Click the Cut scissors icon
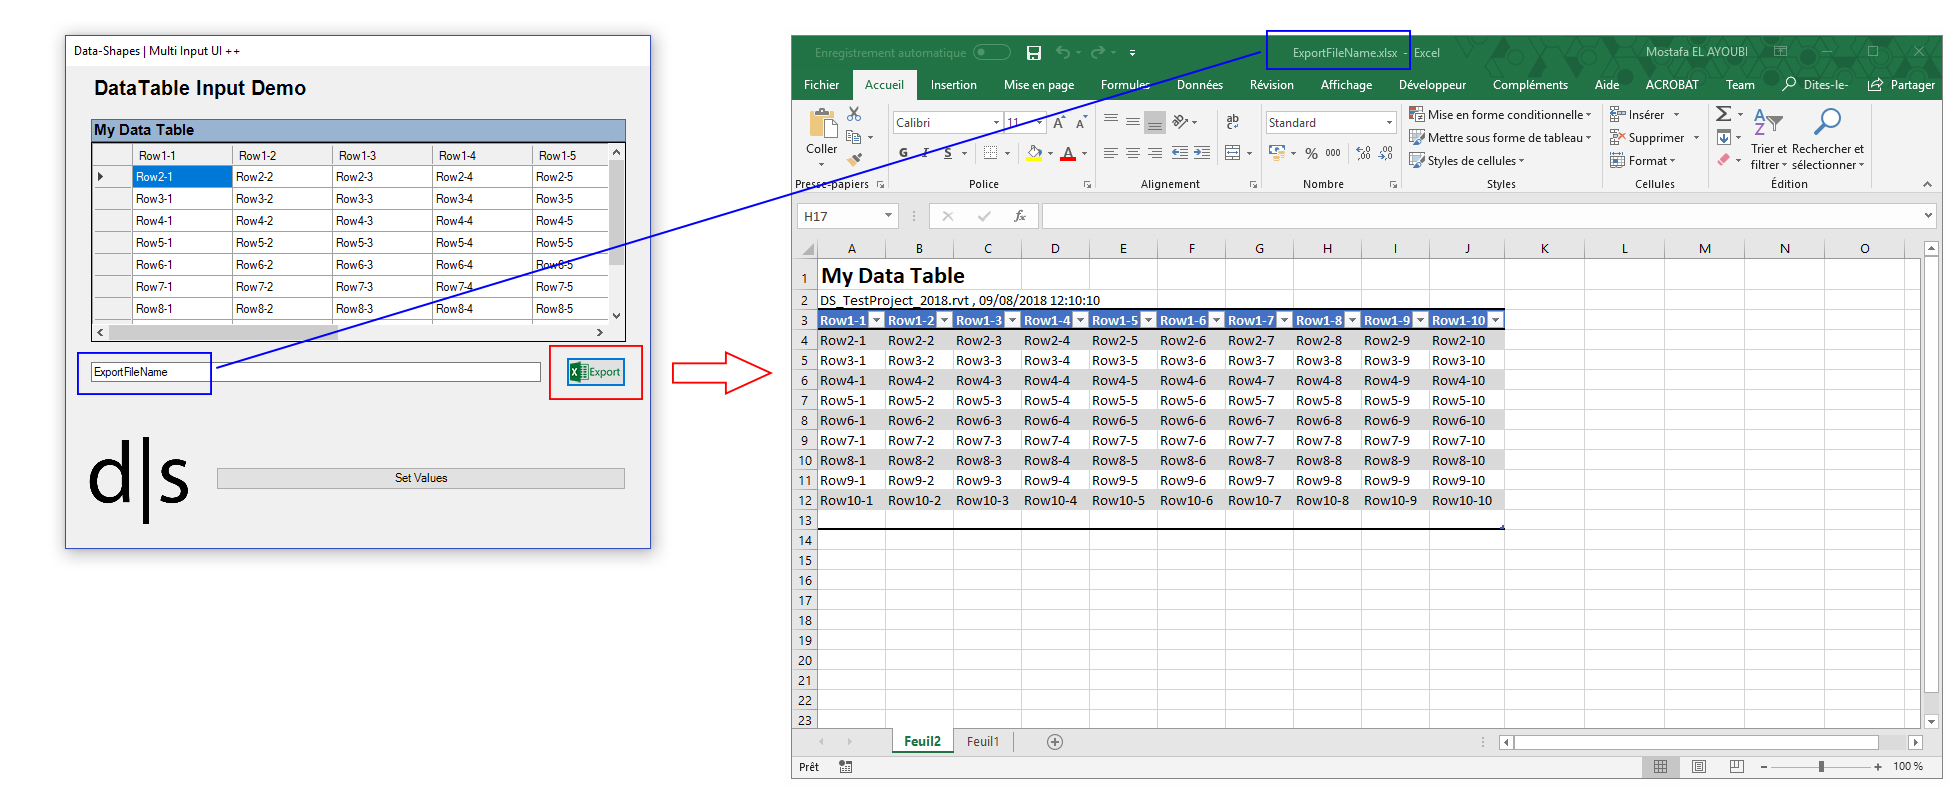Viewport: 1949px width, 800px height. point(854,114)
